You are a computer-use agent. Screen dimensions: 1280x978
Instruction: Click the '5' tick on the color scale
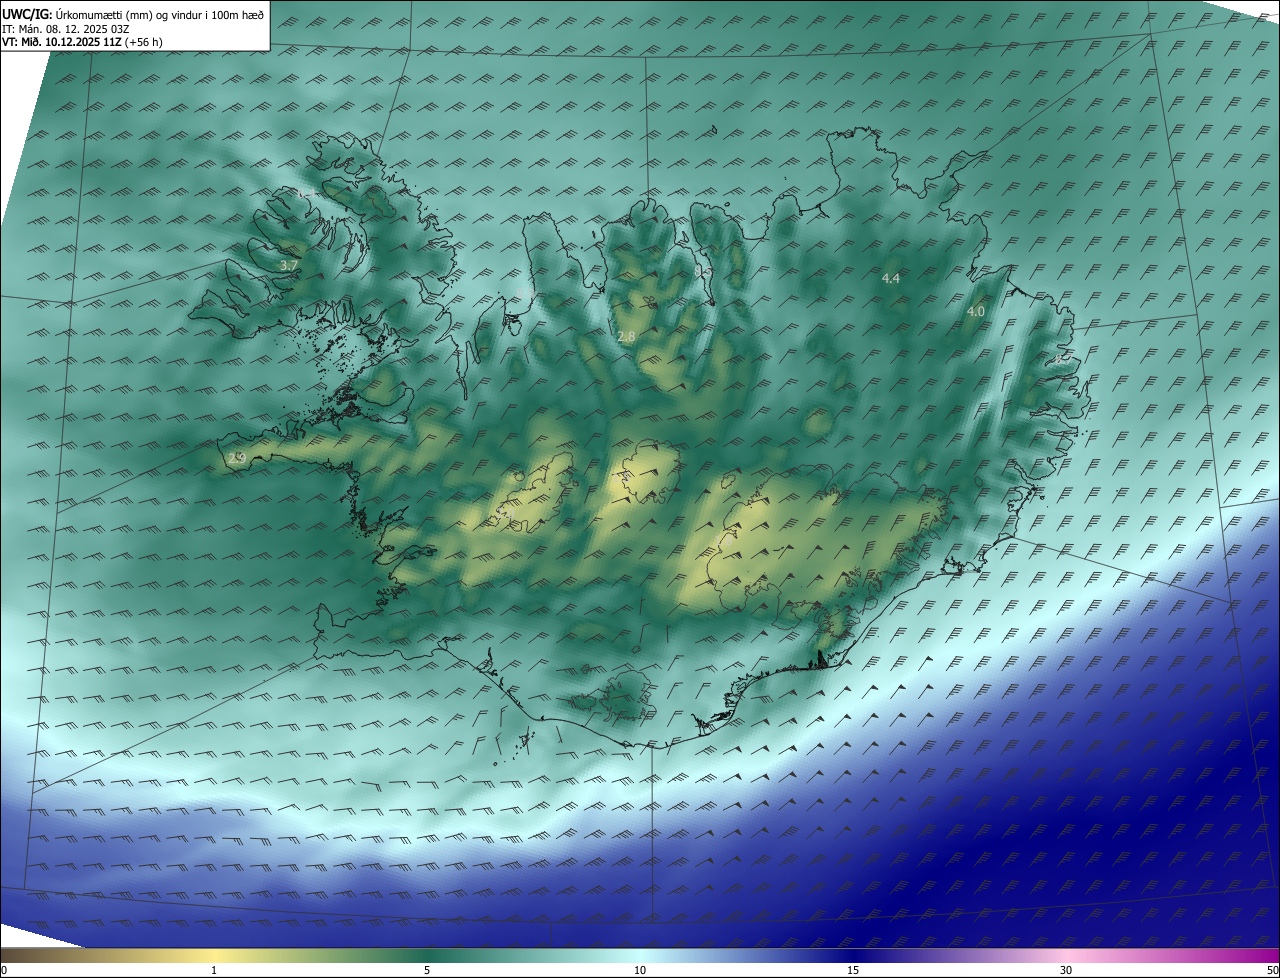427,970
